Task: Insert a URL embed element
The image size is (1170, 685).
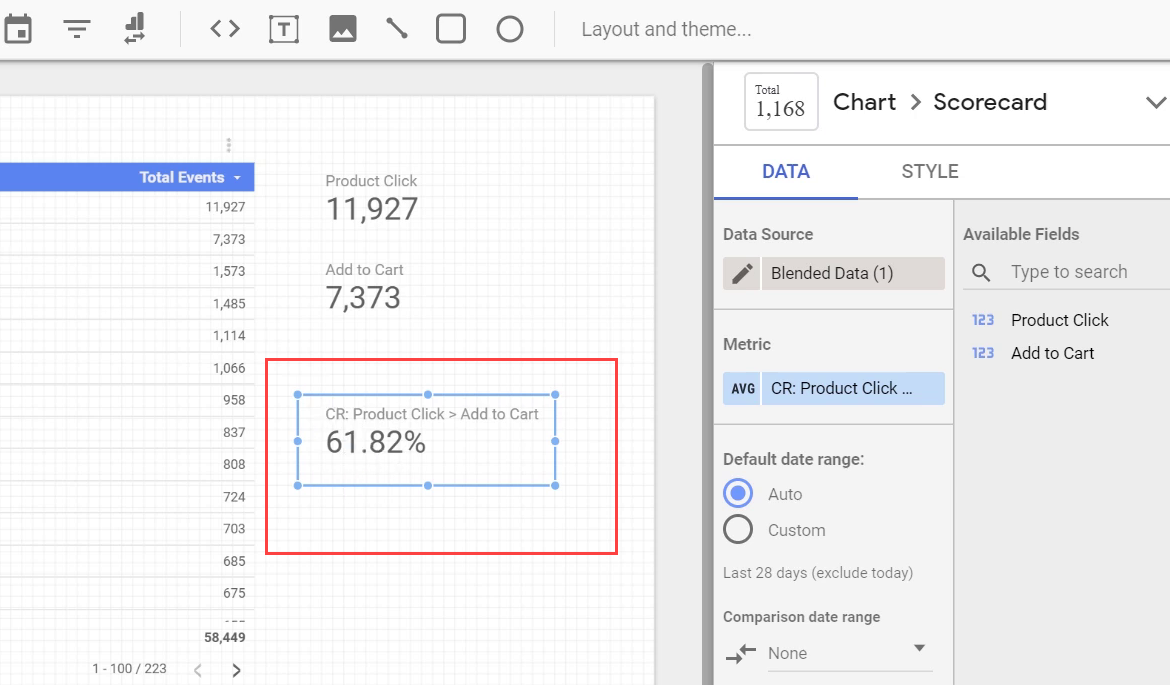Action: click(x=225, y=29)
